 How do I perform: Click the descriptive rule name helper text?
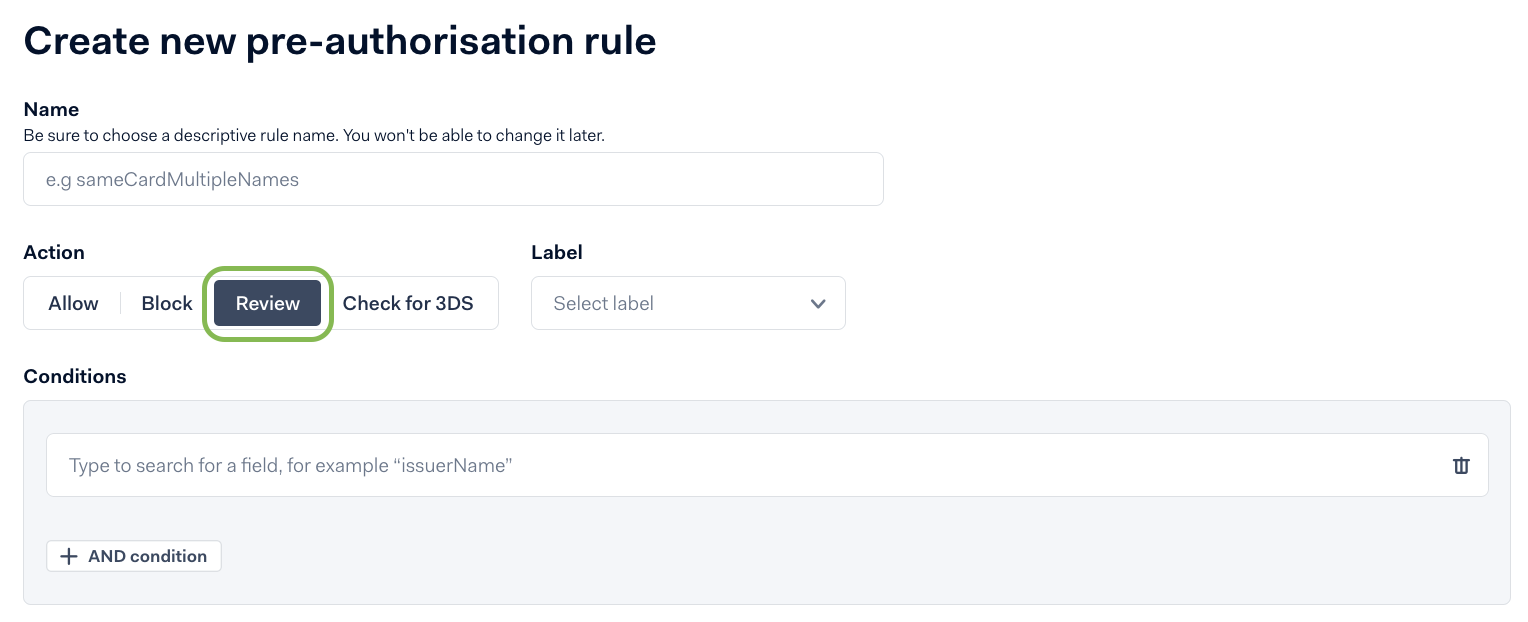pos(314,134)
